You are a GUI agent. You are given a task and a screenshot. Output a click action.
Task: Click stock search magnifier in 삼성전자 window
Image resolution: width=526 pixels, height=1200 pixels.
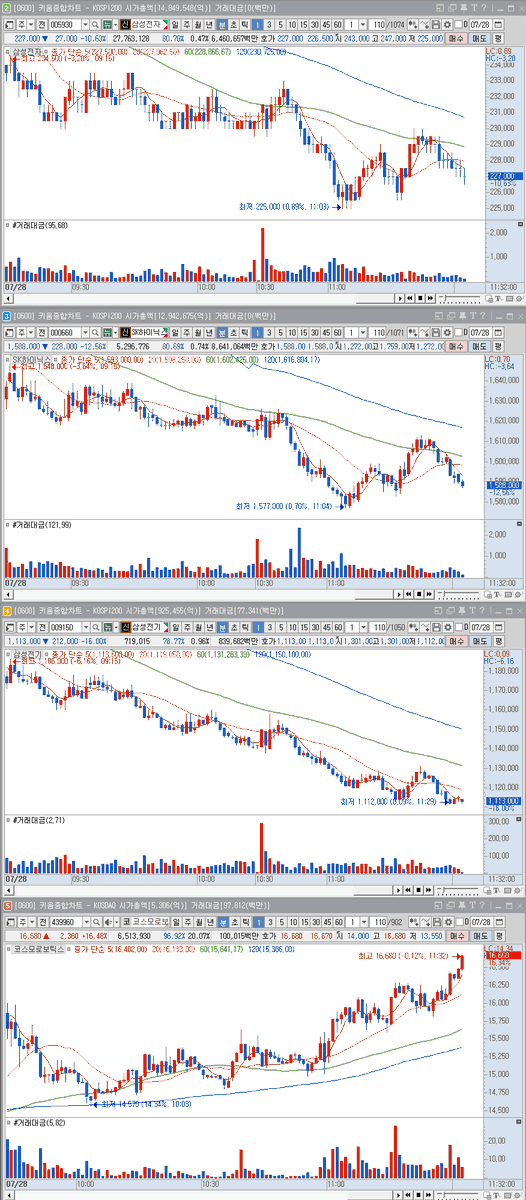pyautogui.click(x=95, y=23)
